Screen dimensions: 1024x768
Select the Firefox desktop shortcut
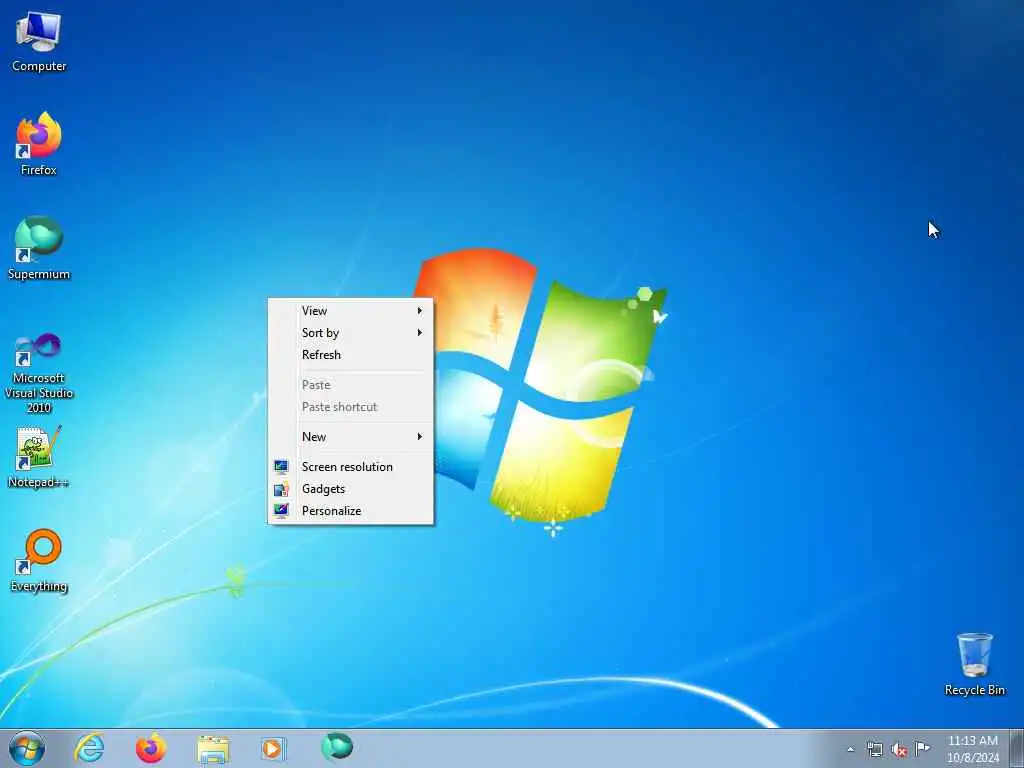[39, 144]
